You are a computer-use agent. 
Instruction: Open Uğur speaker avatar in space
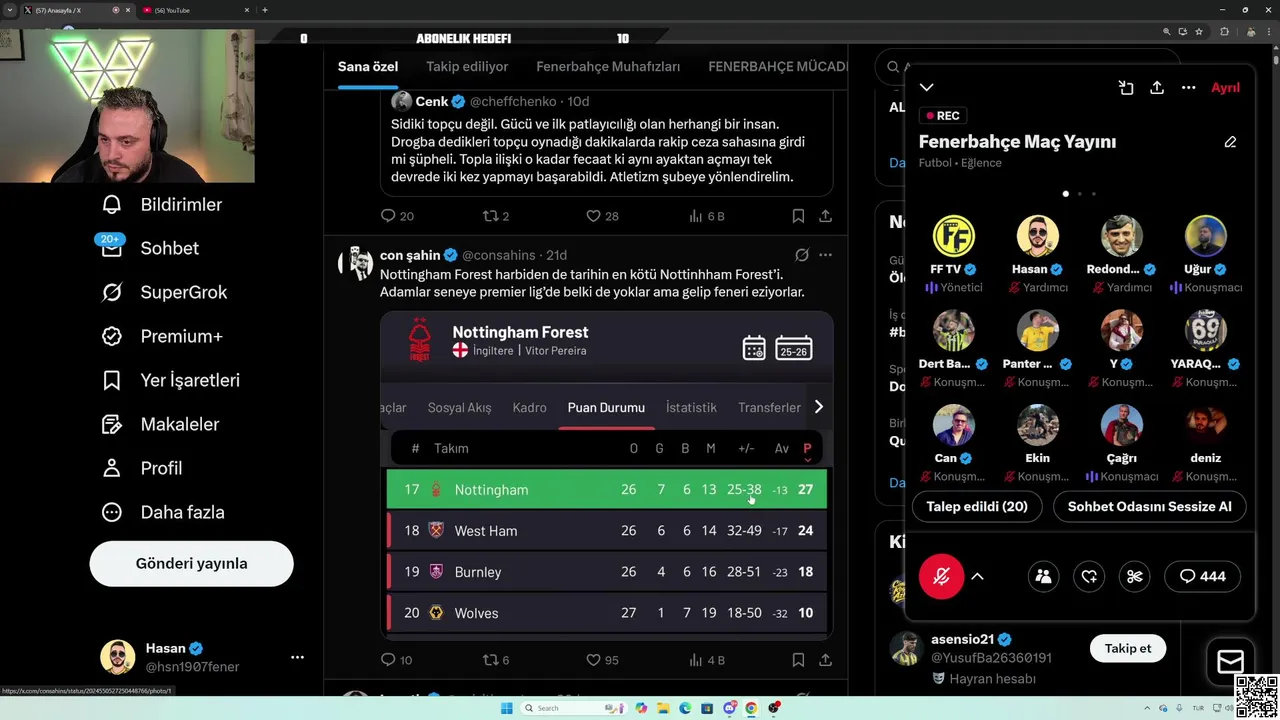(1205, 236)
